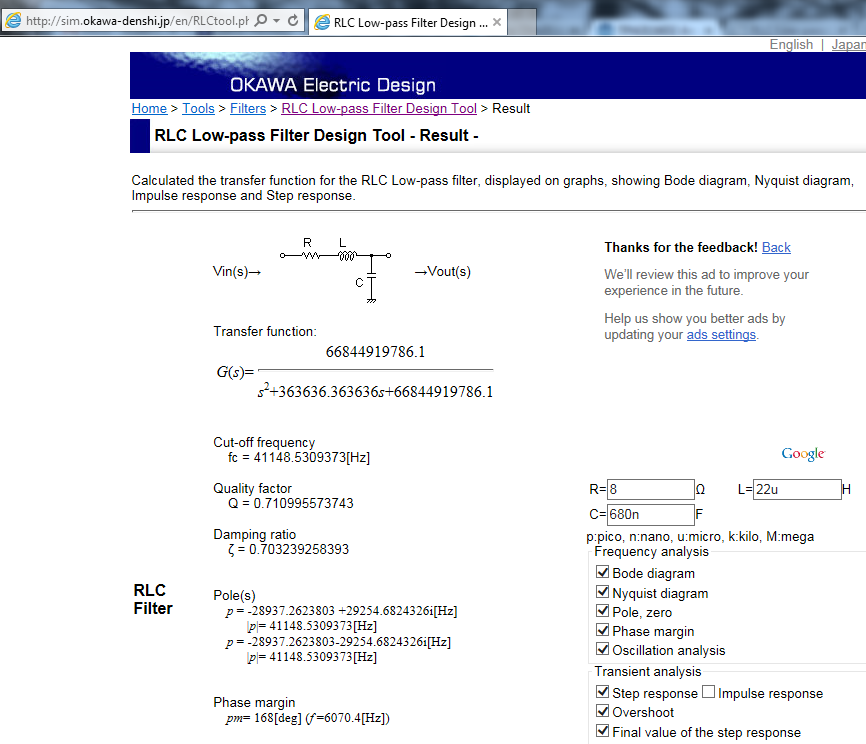866x744 pixels.
Task: Open the Tools breadcrumb link
Action: pyautogui.click(x=198, y=108)
